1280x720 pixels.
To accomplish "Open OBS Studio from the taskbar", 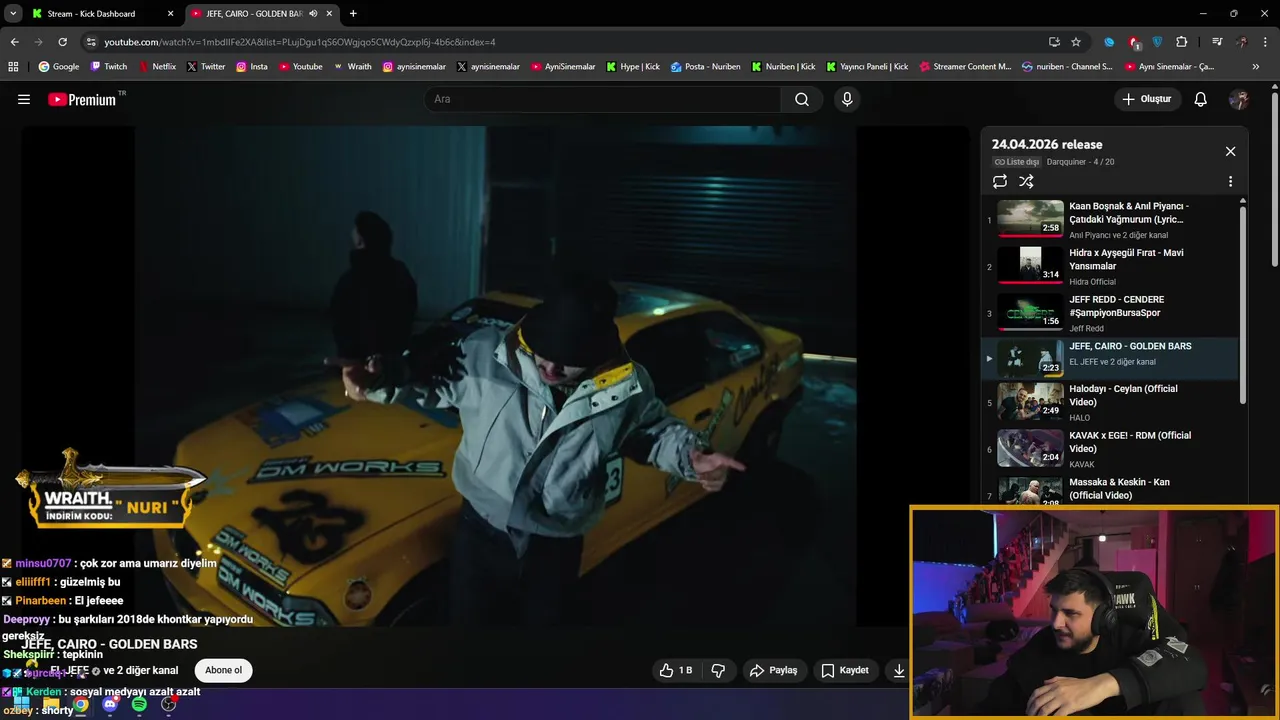I will [x=169, y=705].
